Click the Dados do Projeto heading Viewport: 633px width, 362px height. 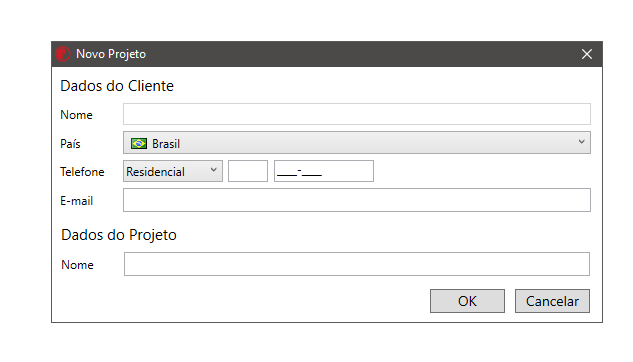tap(119, 235)
